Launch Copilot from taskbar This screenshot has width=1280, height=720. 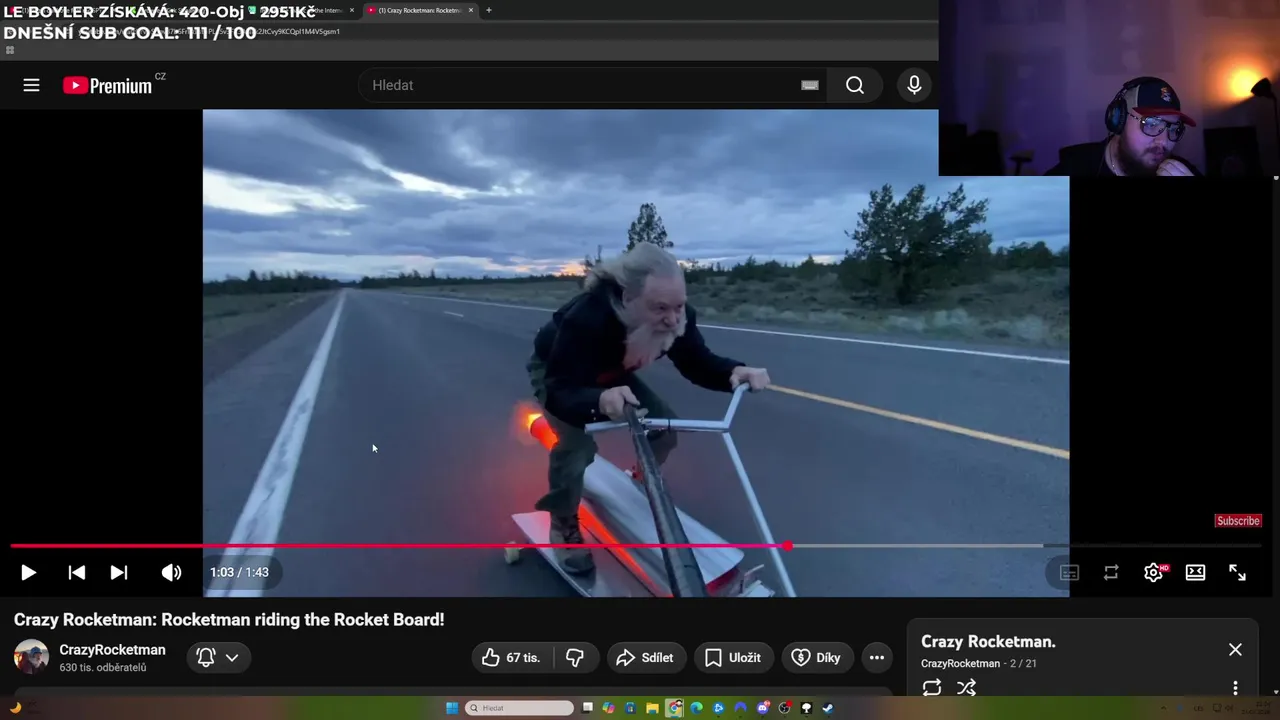pos(608,708)
